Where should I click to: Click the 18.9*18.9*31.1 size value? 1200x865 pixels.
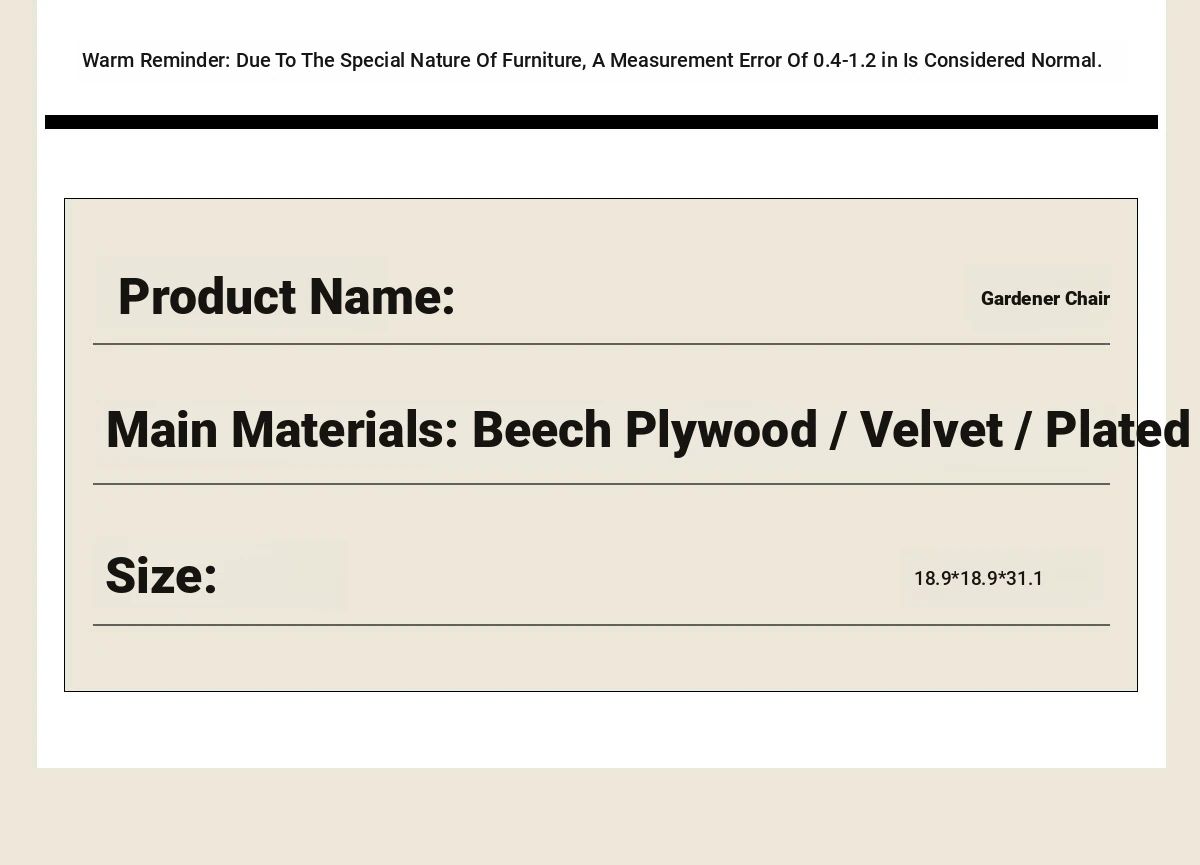[978, 579]
